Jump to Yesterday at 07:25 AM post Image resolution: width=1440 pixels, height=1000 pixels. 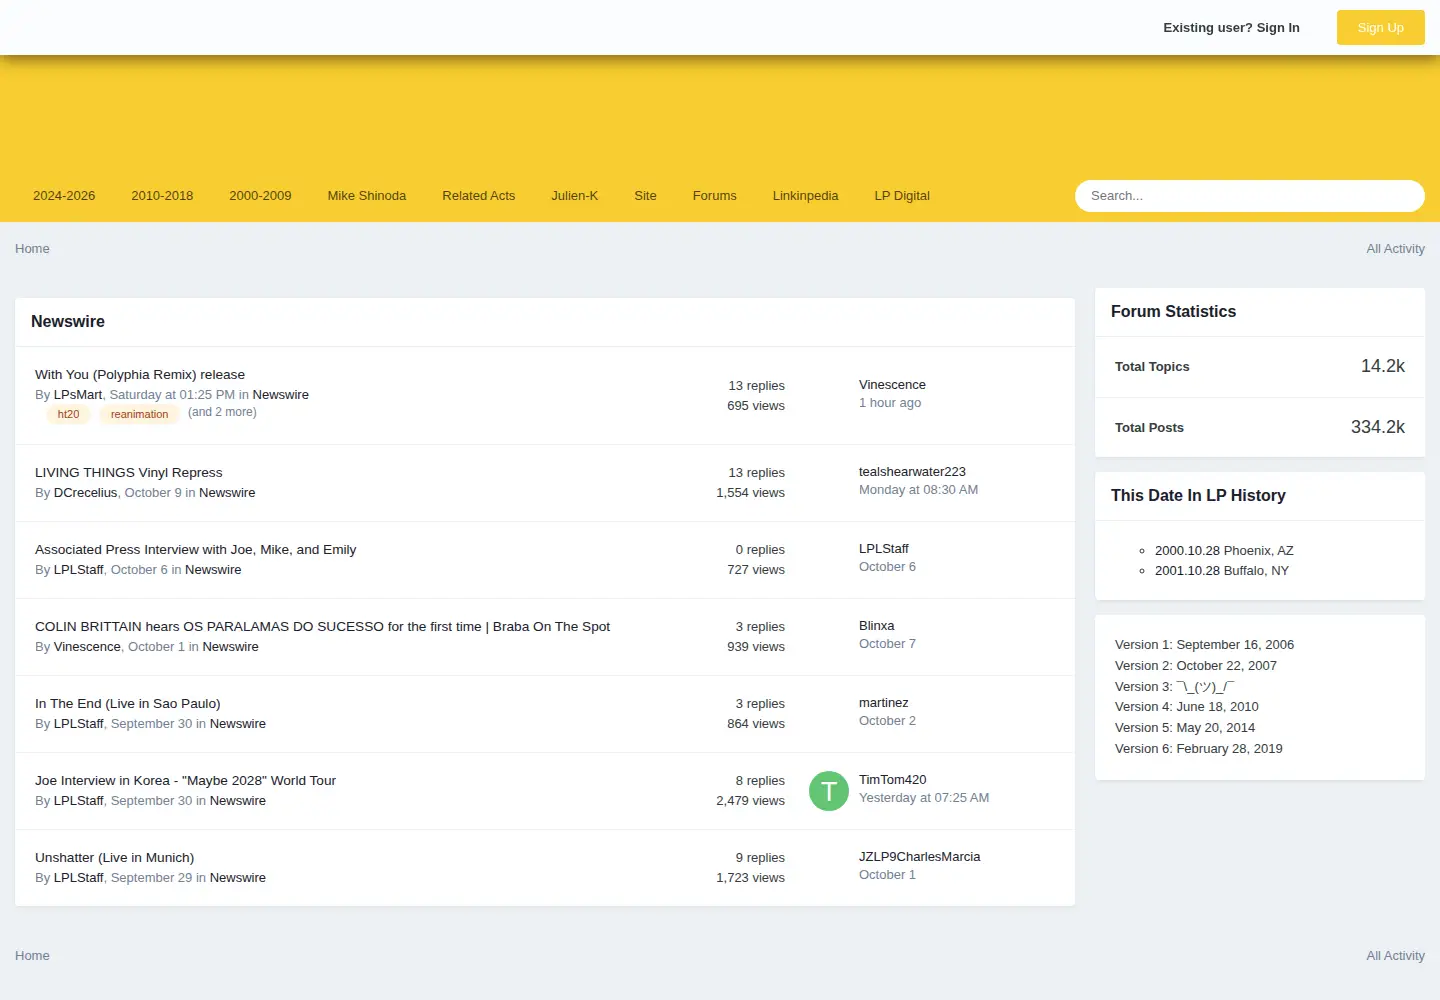(x=924, y=798)
